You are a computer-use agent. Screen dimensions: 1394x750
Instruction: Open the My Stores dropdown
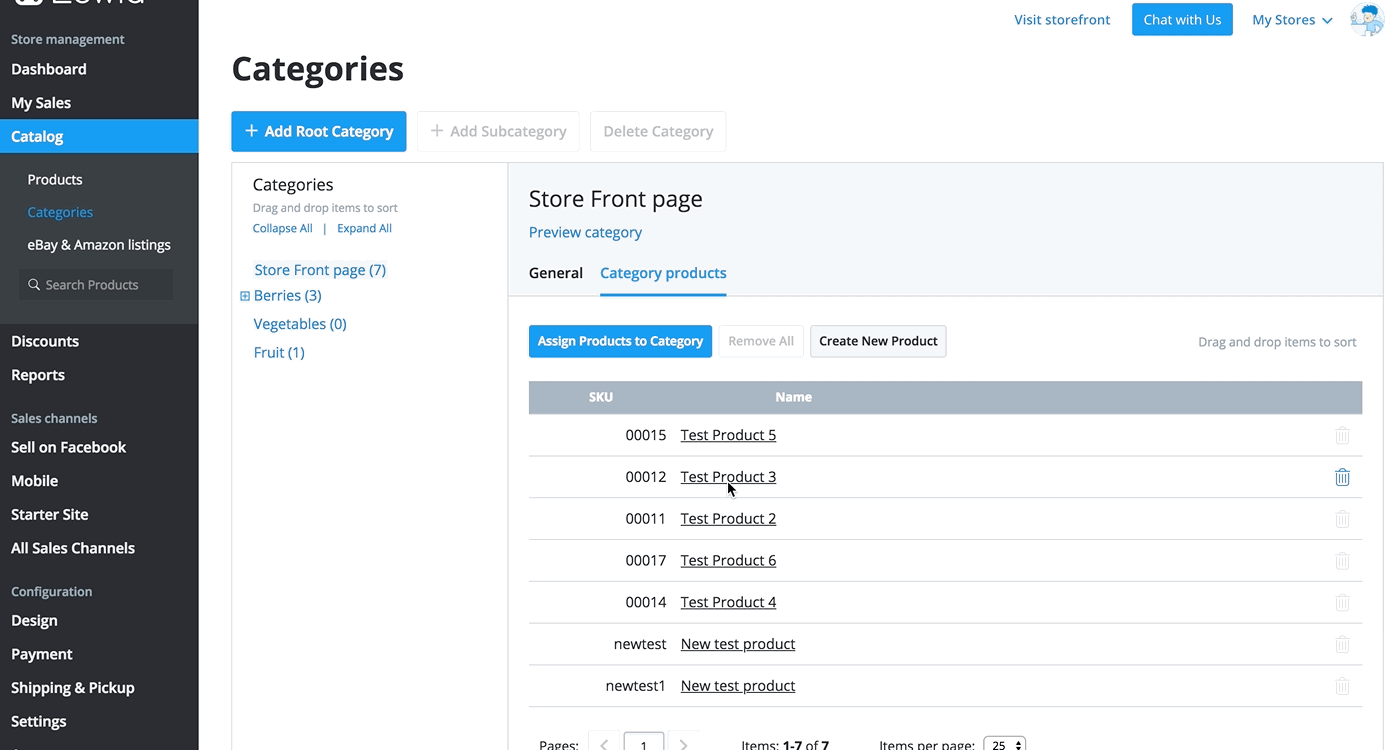pos(1291,20)
